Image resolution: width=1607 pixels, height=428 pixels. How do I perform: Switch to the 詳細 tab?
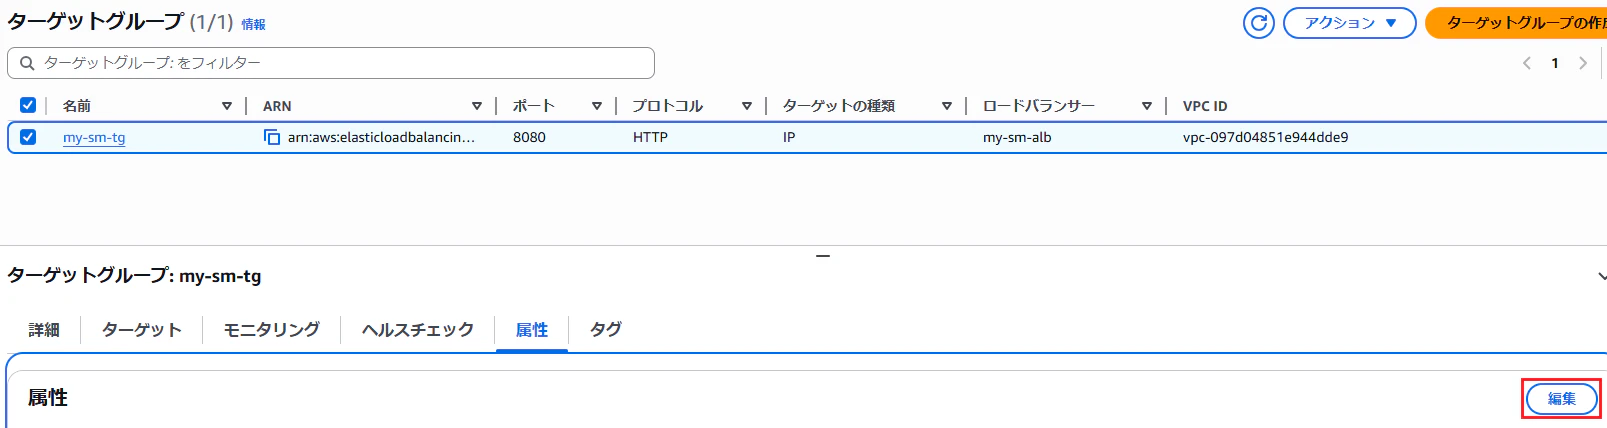pyautogui.click(x=44, y=329)
